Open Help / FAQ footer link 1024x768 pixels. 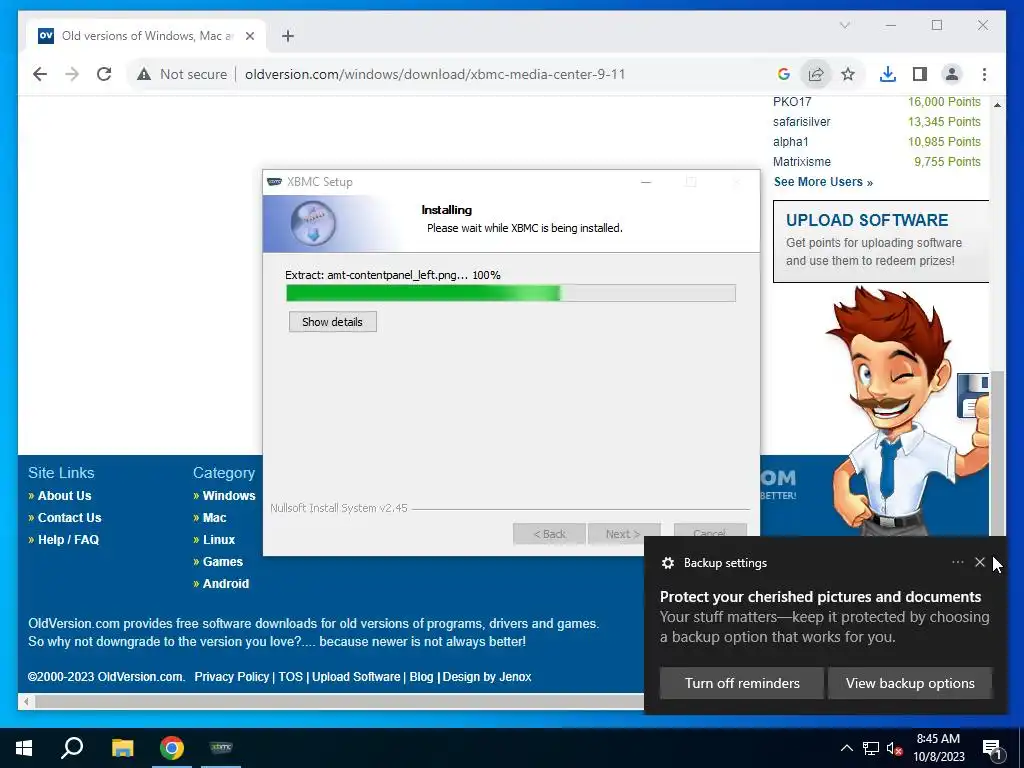tap(68, 540)
